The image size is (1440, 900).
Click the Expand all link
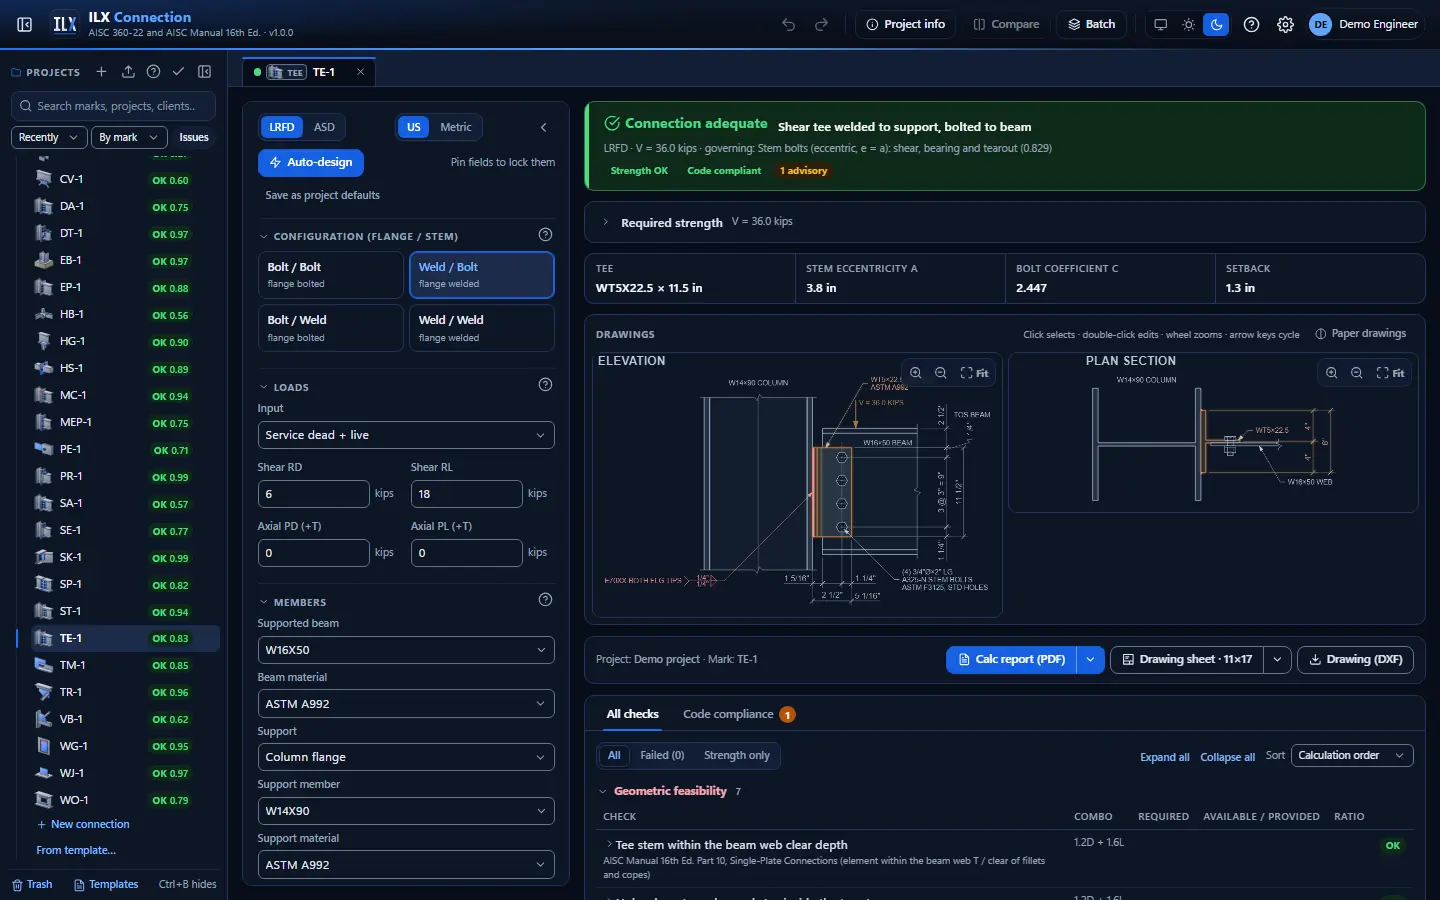tap(1165, 757)
